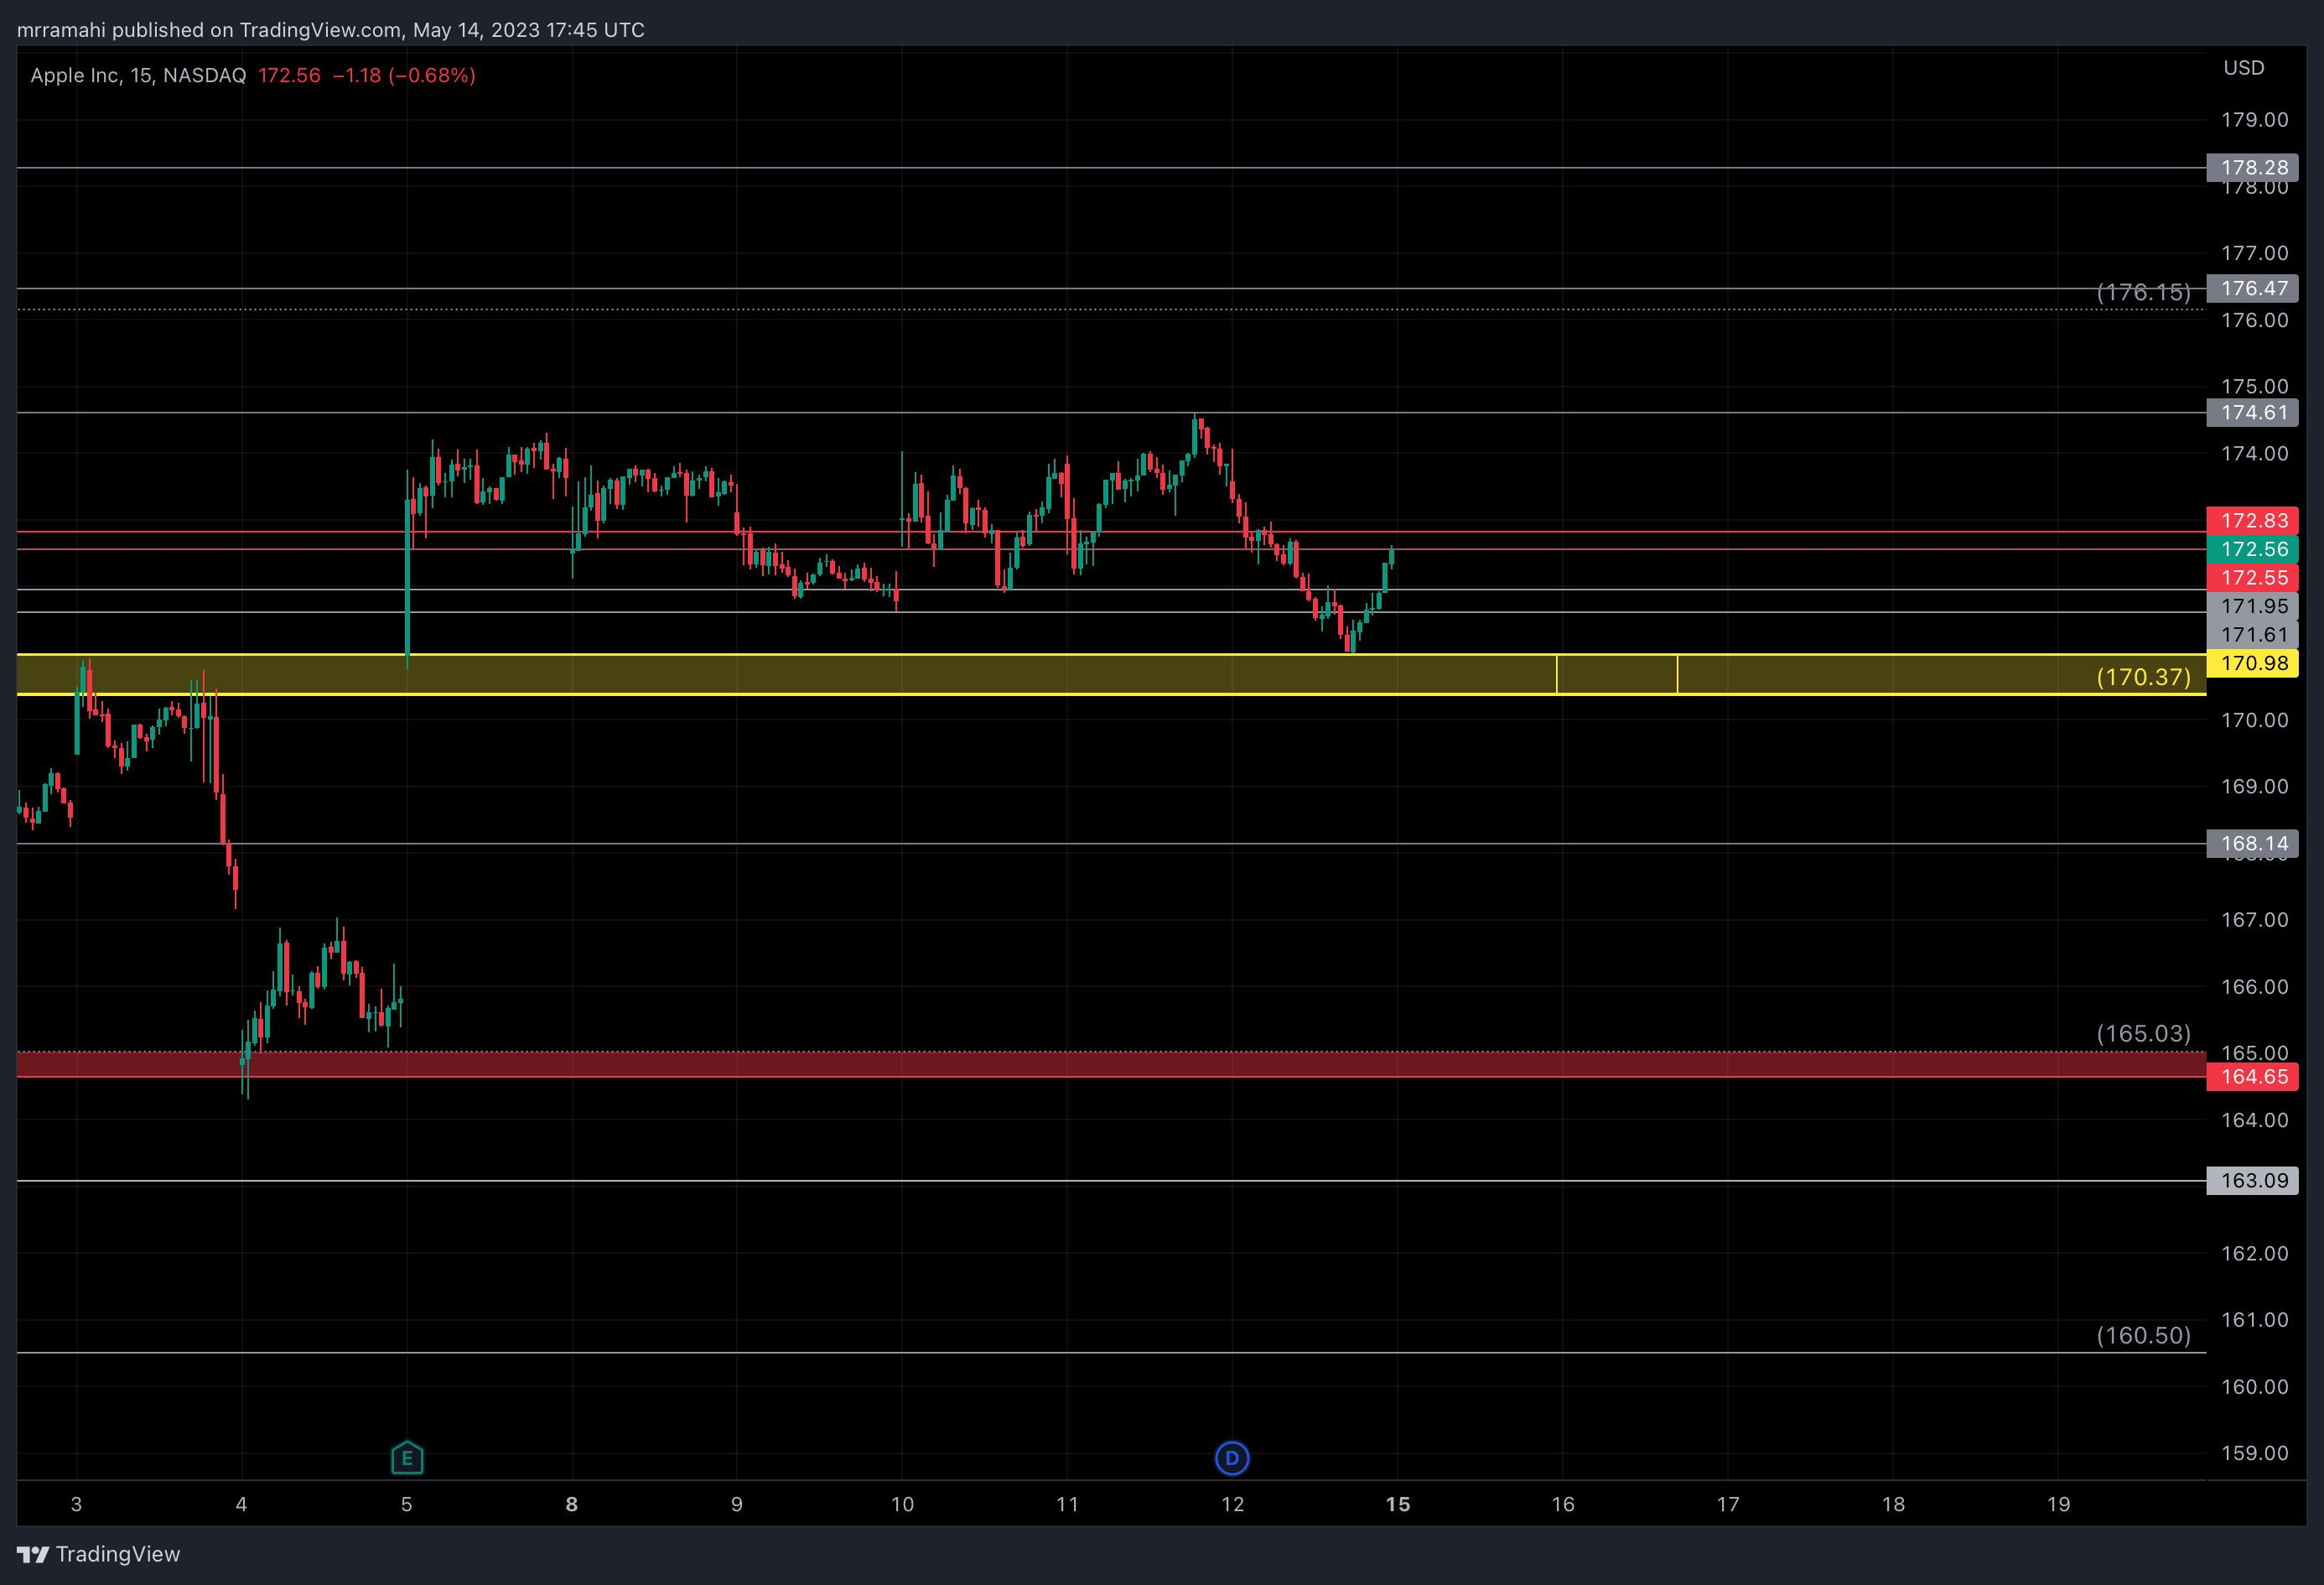Select the 178.28 horizontal line label

pos(2252,167)
